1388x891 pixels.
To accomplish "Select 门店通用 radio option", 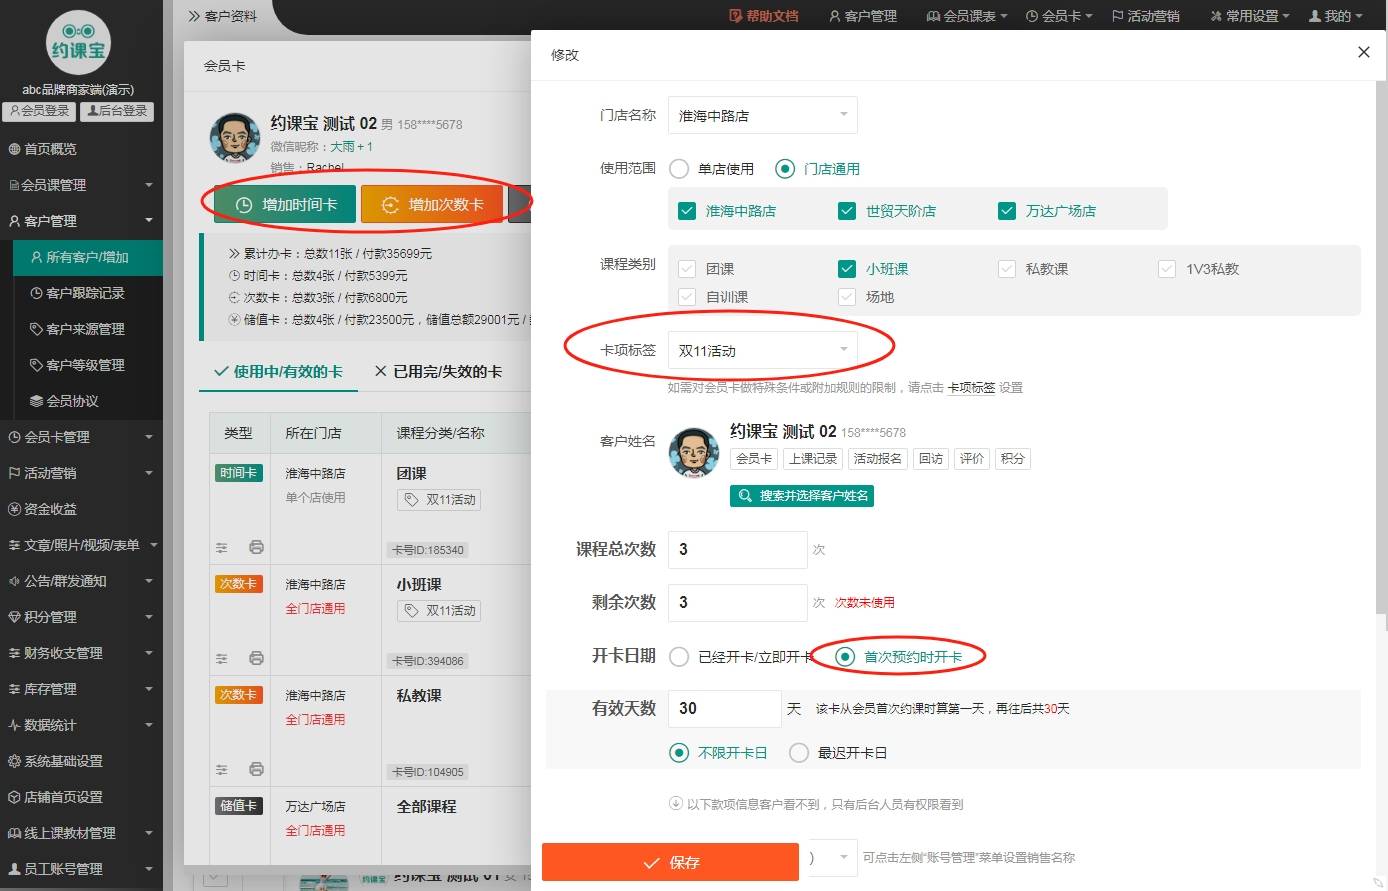I will pos(785,169).
